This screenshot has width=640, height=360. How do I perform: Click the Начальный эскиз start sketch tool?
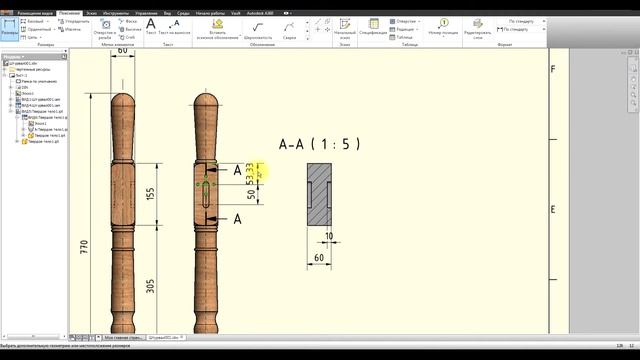pos(345,29)
